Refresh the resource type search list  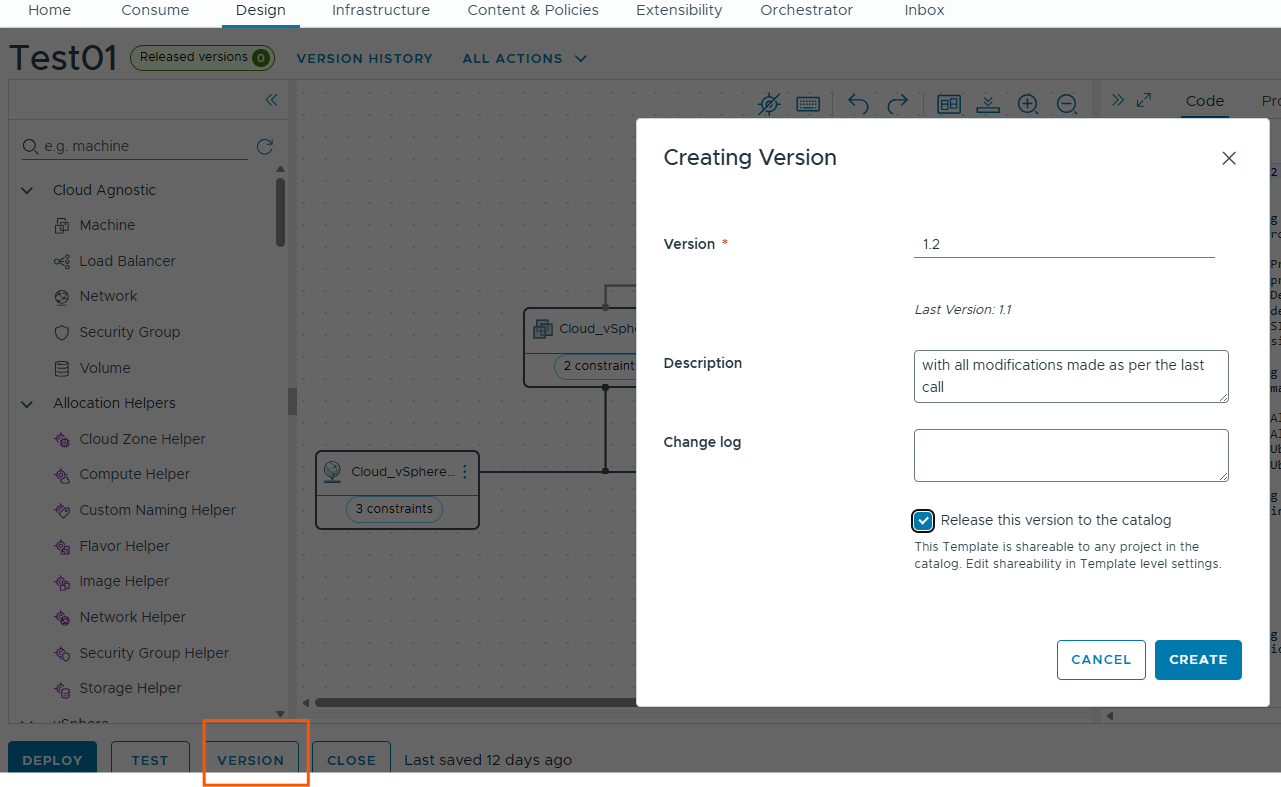[265, 147]
